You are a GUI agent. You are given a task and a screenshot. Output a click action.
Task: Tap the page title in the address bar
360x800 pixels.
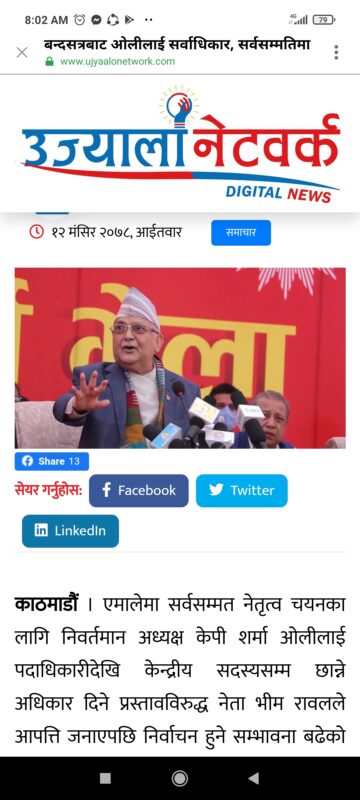(x=177, y=45)
